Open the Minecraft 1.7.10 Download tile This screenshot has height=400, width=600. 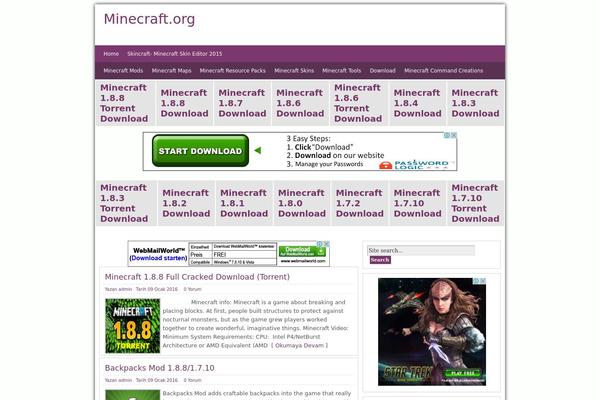417,203
